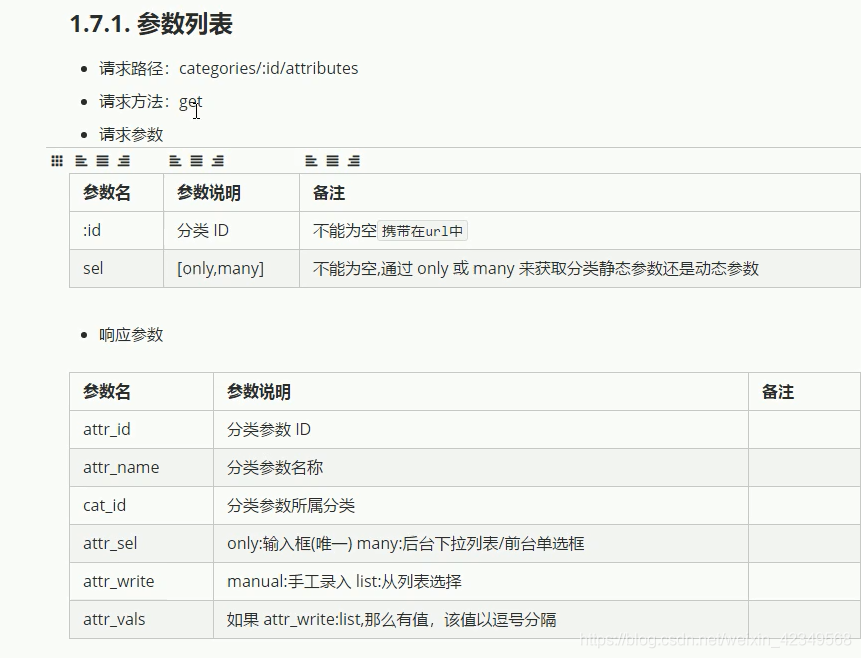
Task: Select the 分类 ID cell
Action: [231, 231]
